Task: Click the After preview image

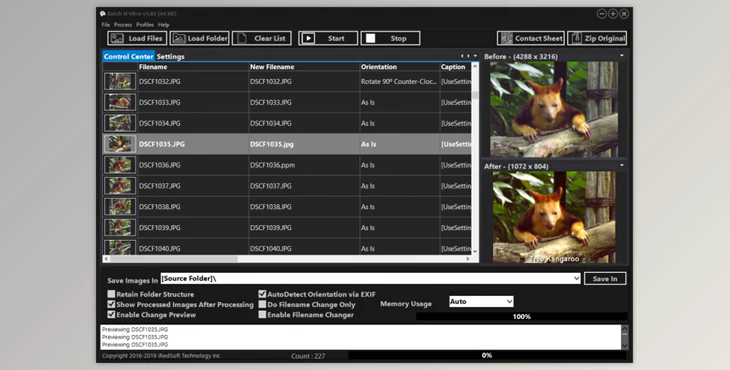Action: pyautogui.click(x=554, y=217)
